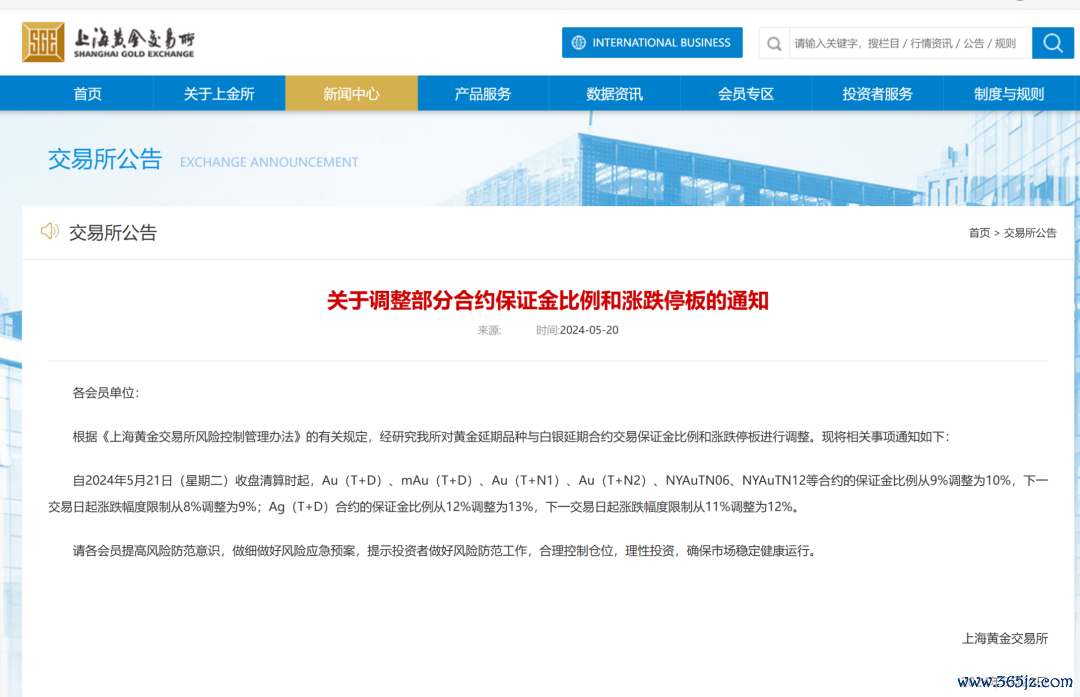This screenshot has width=1080, height=697.
Task: Click the red announcement title 关于调整部分合约保证金比例
Action: click(548, 300)
